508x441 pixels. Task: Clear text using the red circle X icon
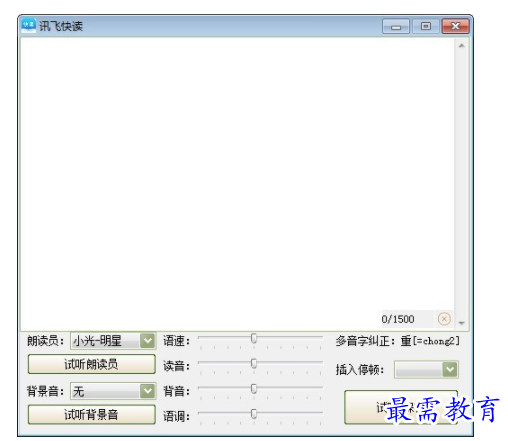(444, 319)
